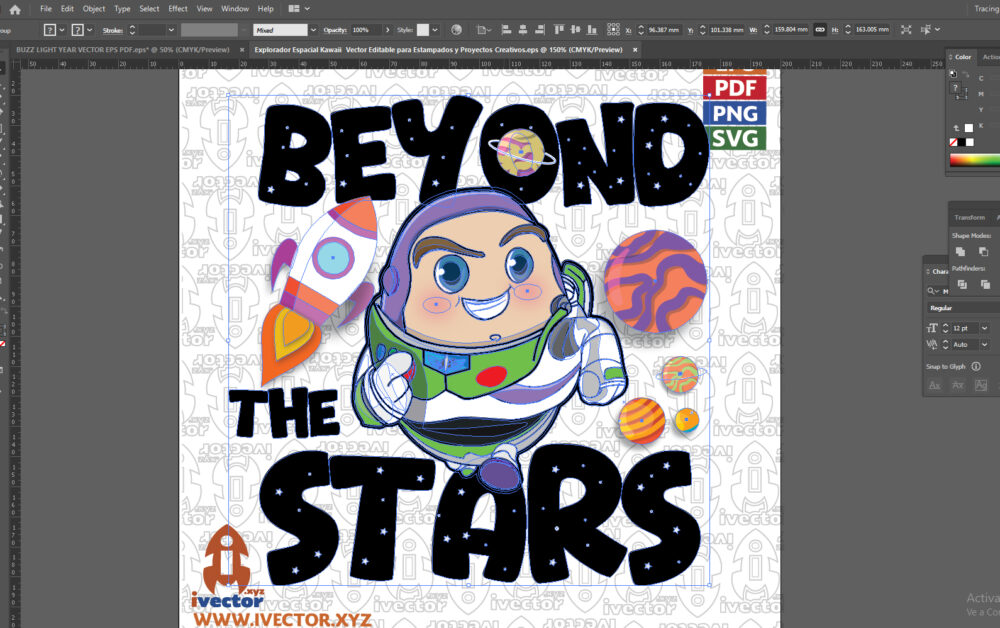The image size is (1000, 628).
Task: Click the Recolor Artwork globe icon
Action: coord(456,30)
